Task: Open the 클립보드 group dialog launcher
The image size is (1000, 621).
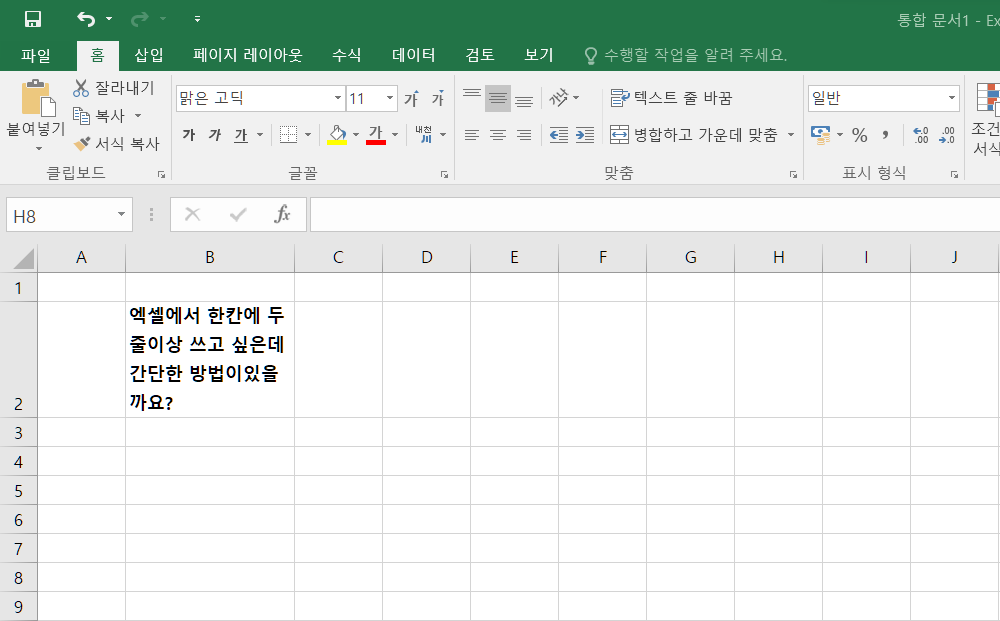Action: tap(161, 174)
